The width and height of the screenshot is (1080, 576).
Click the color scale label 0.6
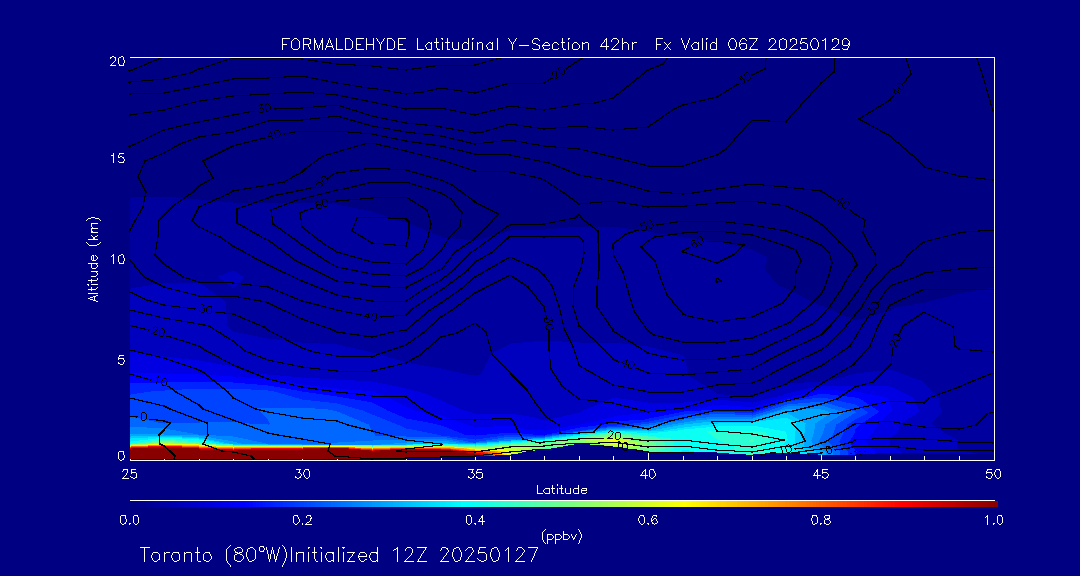pyautogui.click(x=647, y=520)
